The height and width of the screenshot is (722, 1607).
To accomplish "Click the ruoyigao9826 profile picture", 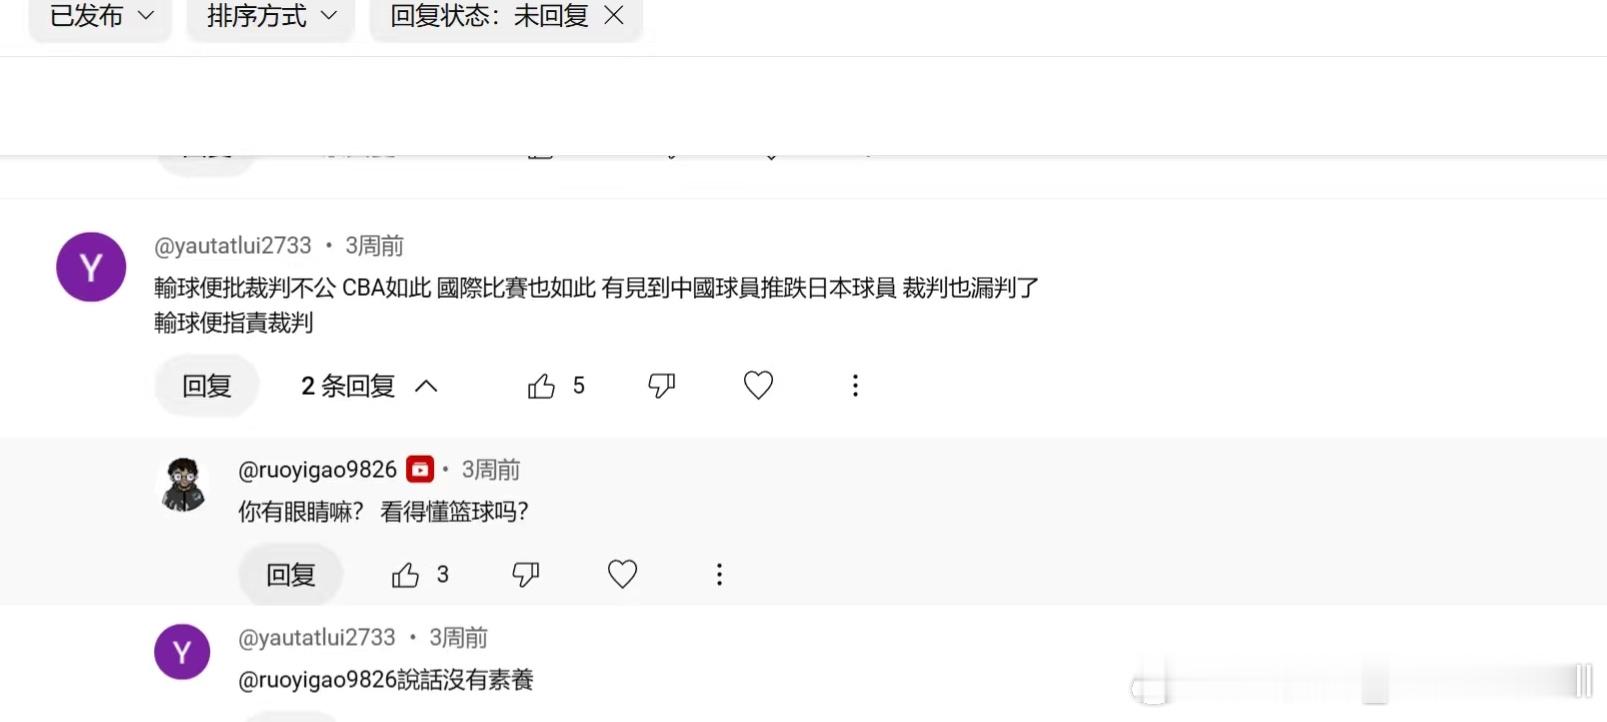I will [183, 484].
